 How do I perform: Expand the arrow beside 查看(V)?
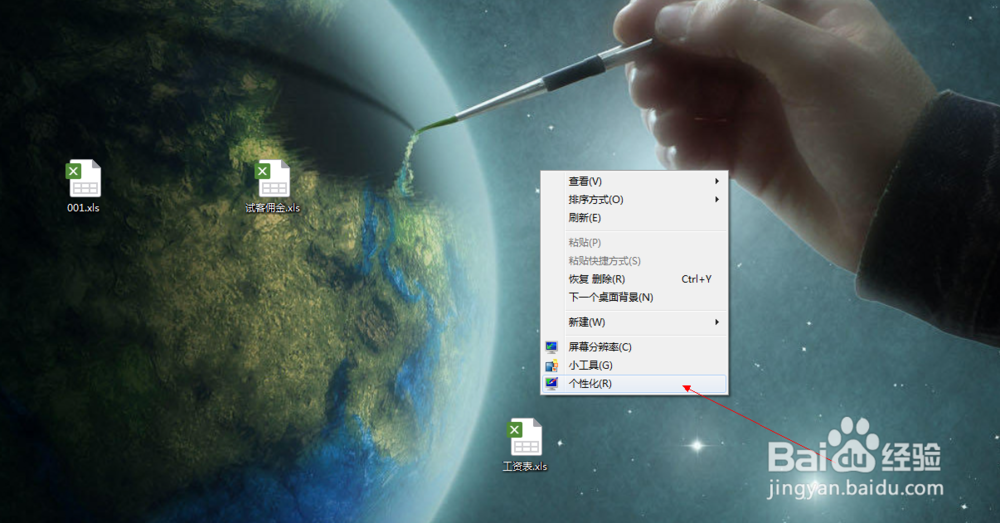coord(717,181)
